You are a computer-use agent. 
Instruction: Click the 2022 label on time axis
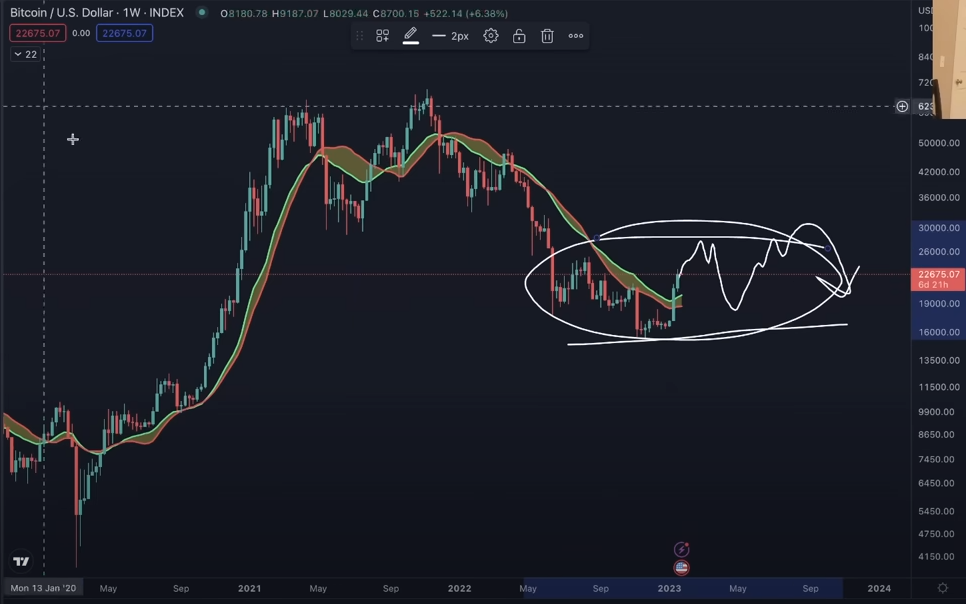pos(460,589)
